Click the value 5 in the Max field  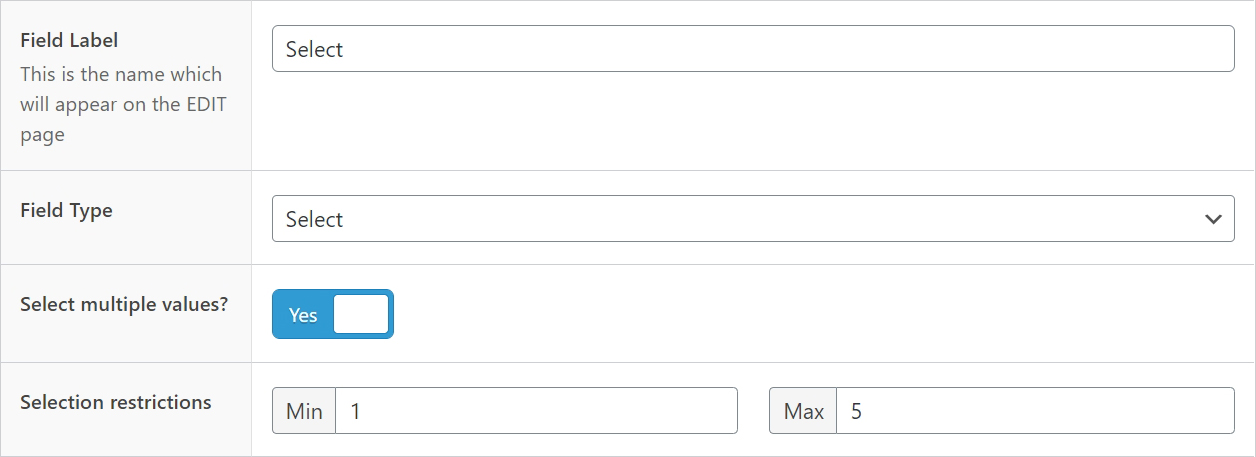click(856, 411)
